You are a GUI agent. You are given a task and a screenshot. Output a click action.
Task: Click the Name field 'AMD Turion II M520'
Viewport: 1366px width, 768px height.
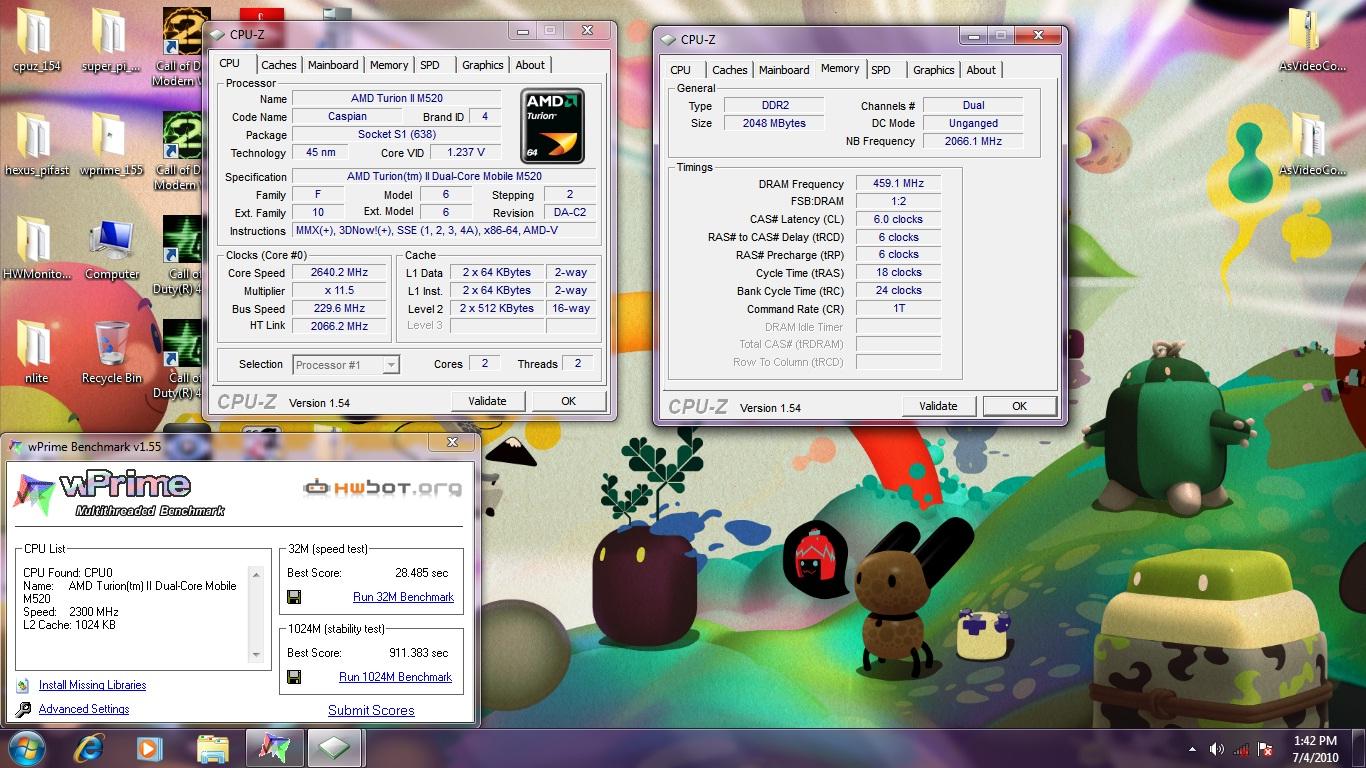[396, 99]
